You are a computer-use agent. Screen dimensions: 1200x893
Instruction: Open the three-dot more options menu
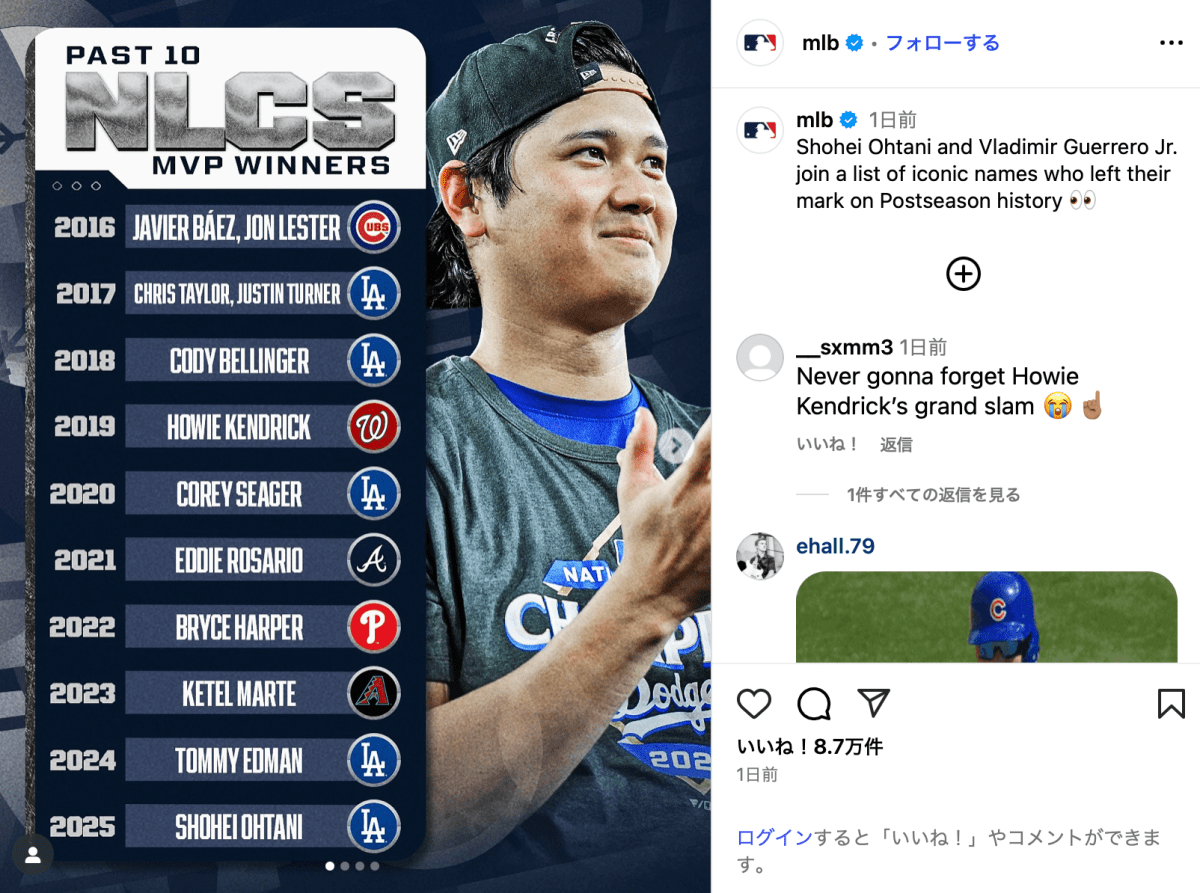(1171, 43)
